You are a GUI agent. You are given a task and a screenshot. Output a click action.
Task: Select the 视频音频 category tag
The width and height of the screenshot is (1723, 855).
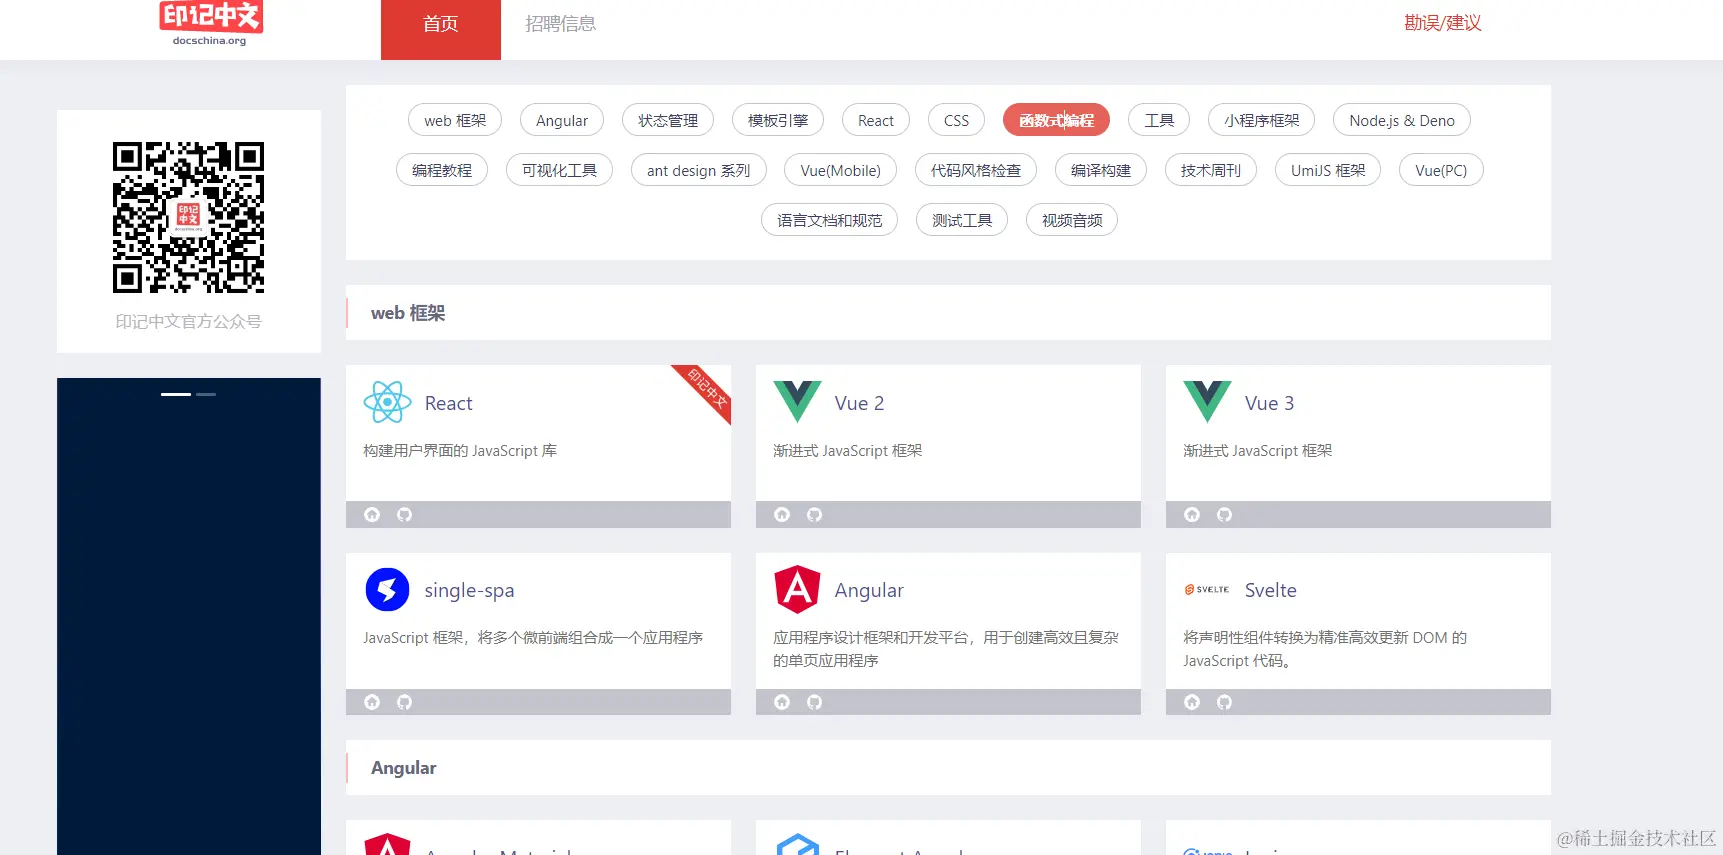click(1072, 220)
